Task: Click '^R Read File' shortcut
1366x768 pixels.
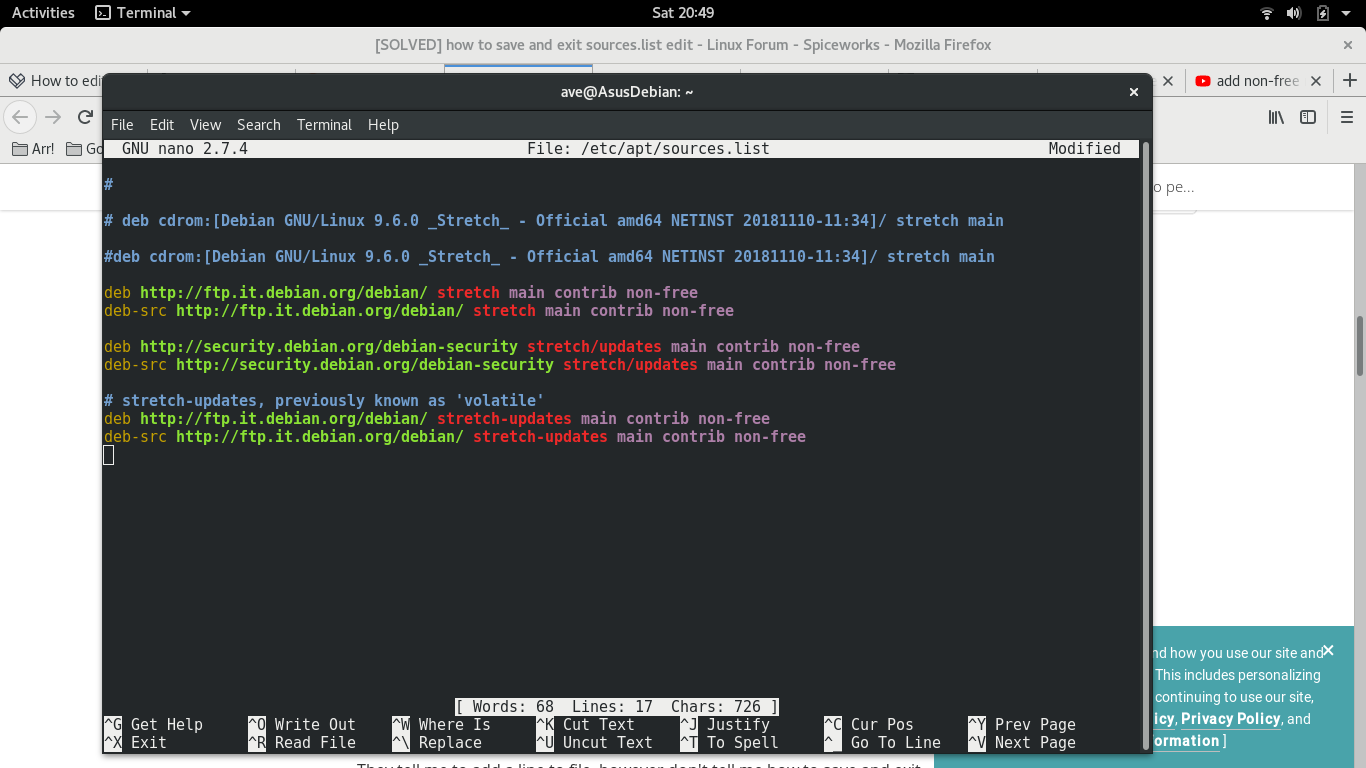Action: coord(302,742)
